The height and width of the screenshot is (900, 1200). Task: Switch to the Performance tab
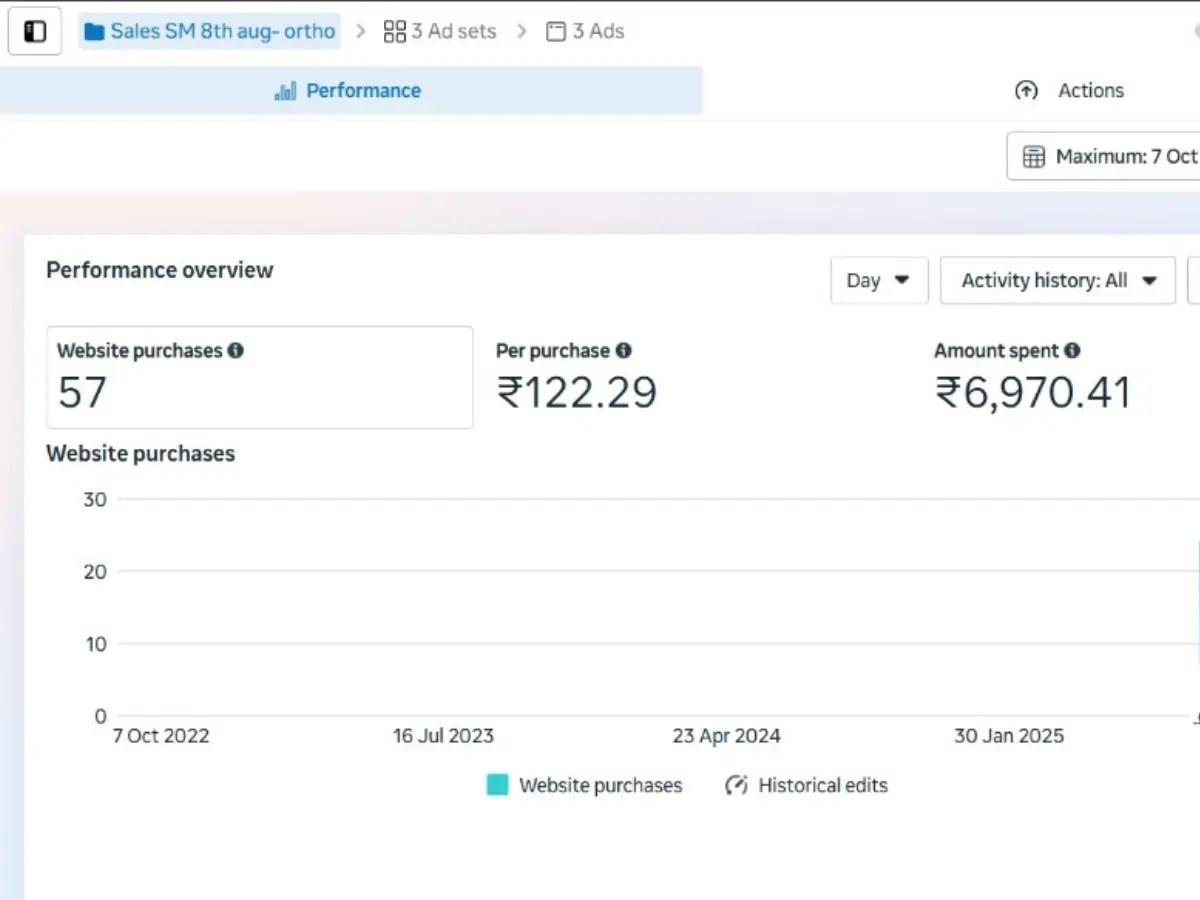point(350,91)
